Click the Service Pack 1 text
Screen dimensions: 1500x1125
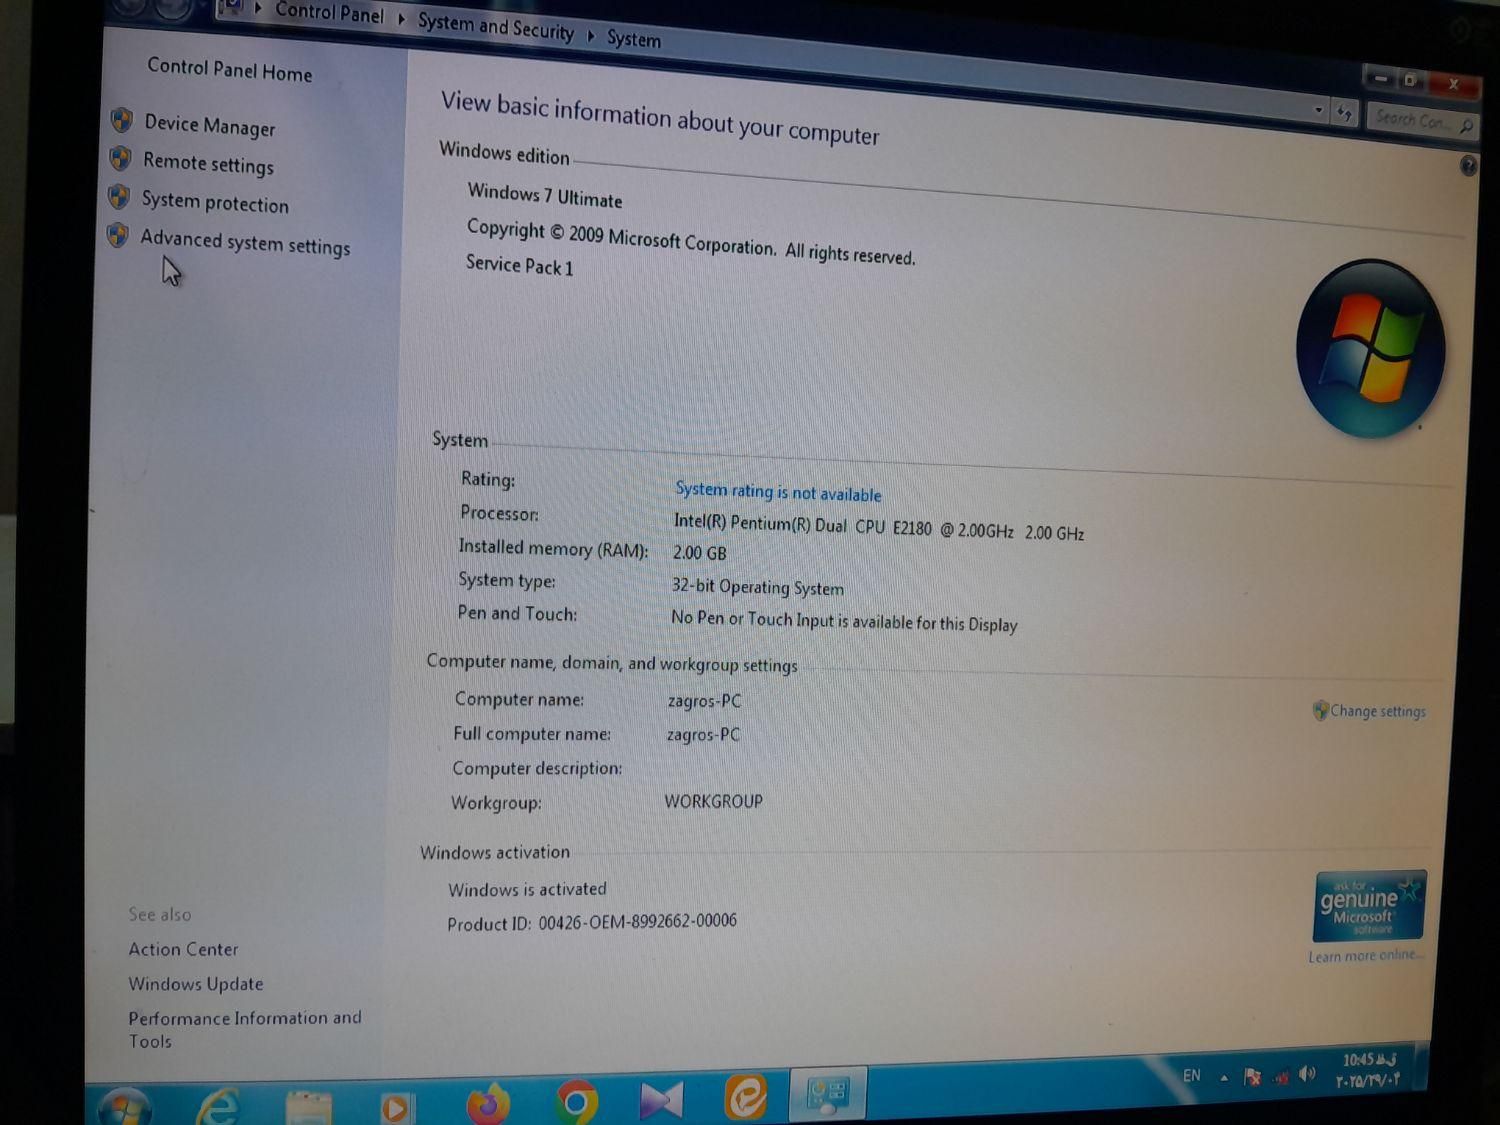[x=519, y=265]
